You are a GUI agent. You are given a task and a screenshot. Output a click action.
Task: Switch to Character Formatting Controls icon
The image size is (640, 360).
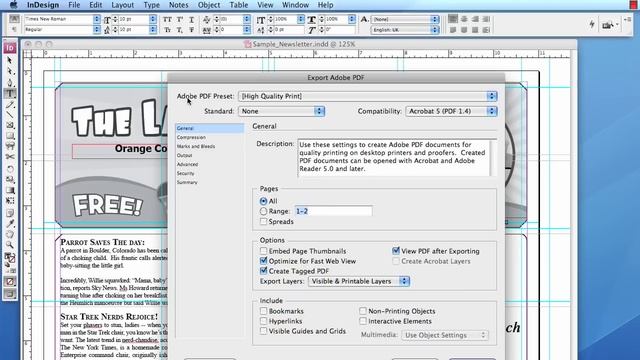click(x=14, y=19)
